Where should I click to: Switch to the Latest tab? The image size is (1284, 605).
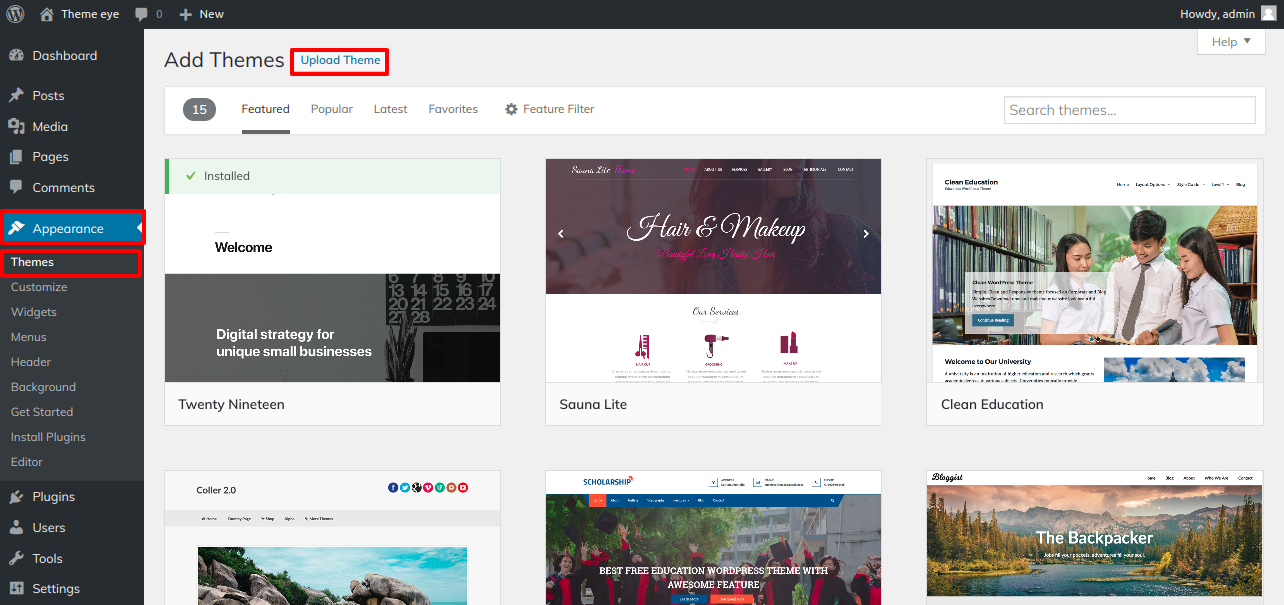(390, 109)
